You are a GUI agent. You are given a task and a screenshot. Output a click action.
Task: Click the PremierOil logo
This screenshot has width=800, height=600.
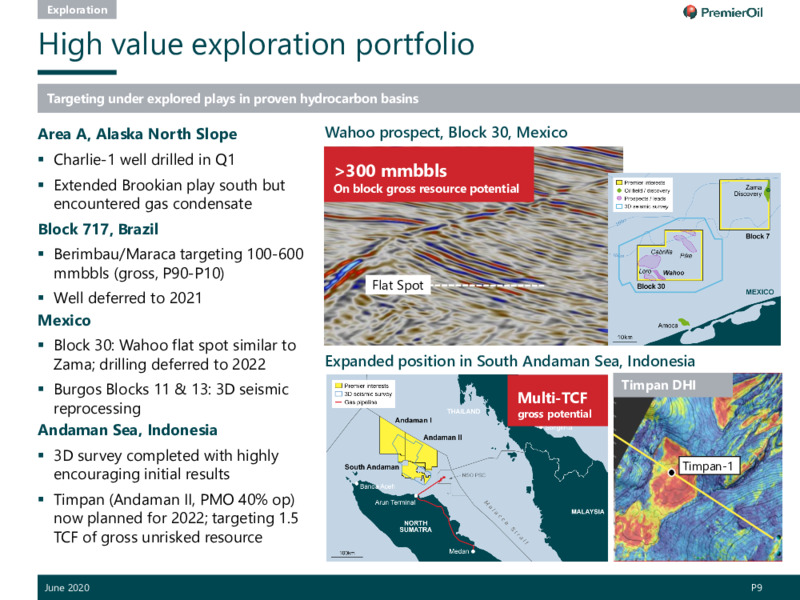click(722, 12)
